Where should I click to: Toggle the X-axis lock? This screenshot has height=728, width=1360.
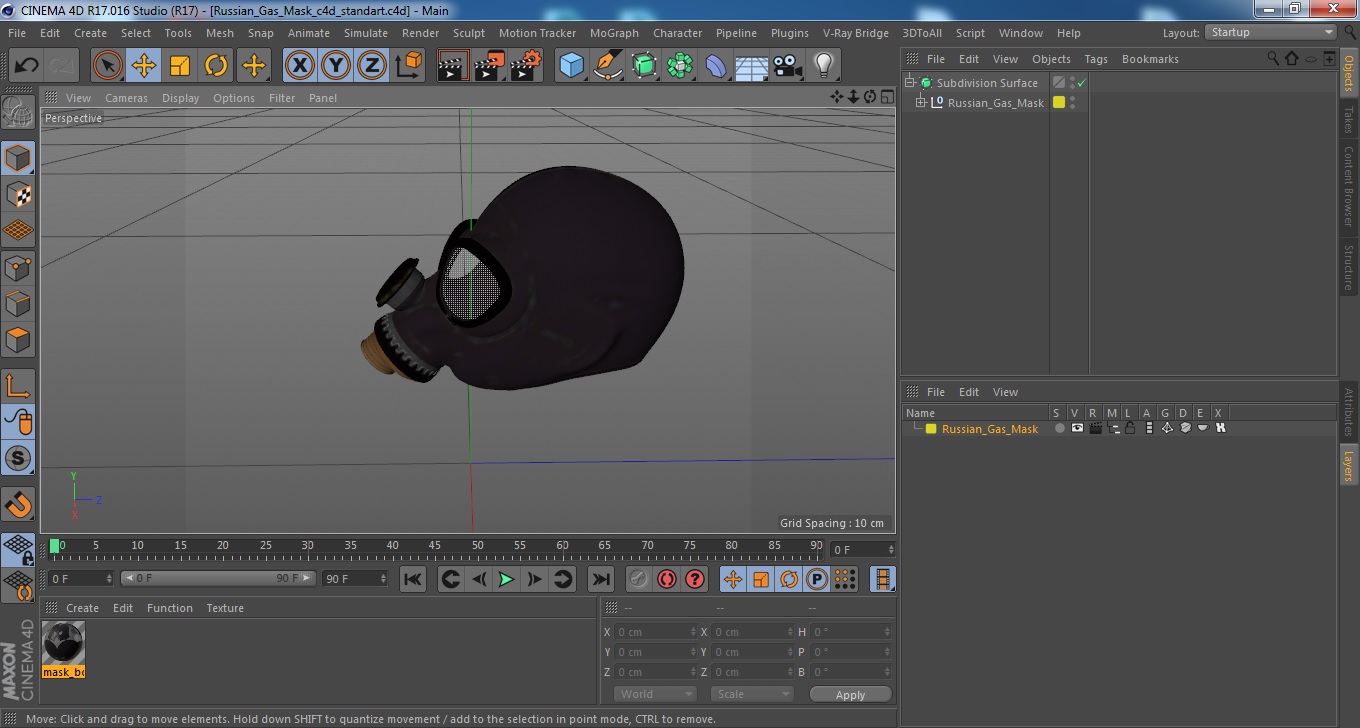point(299,66)
